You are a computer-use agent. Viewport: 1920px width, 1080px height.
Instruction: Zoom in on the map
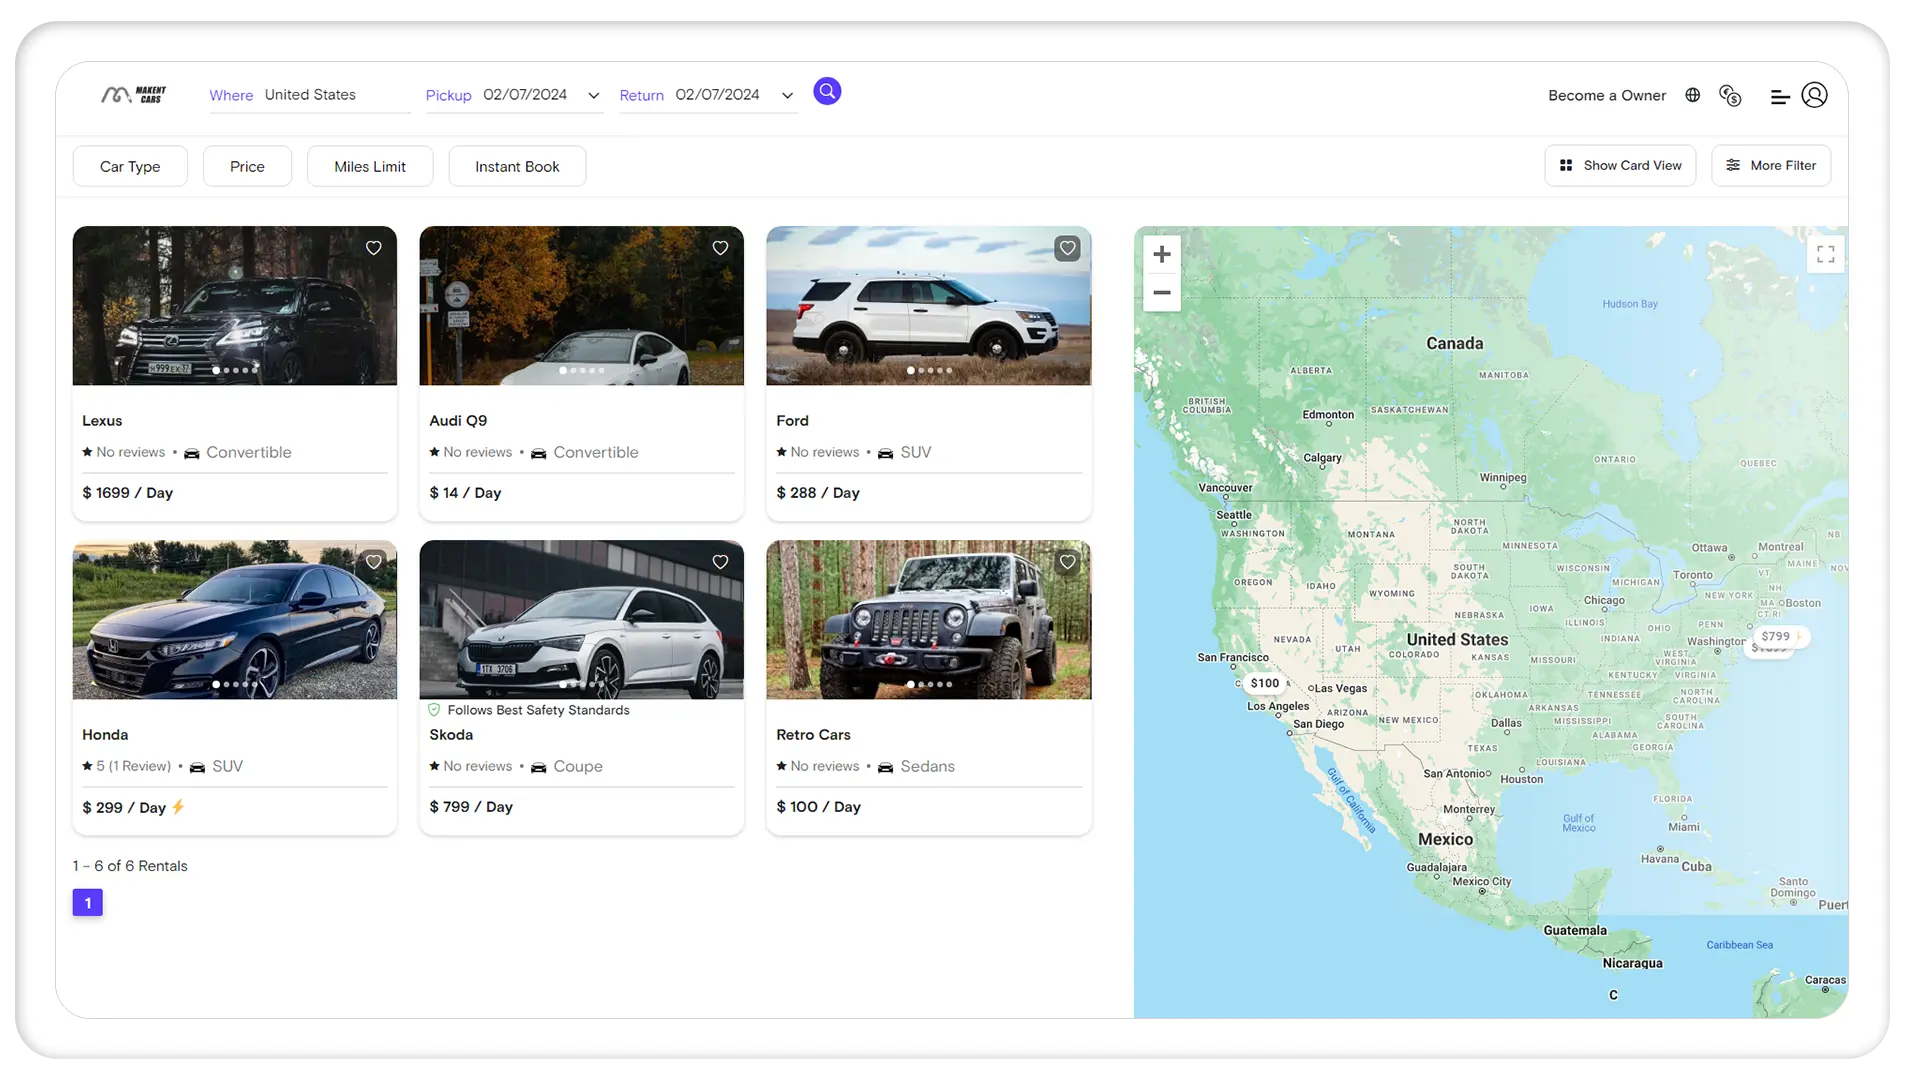pos(1162,254)
